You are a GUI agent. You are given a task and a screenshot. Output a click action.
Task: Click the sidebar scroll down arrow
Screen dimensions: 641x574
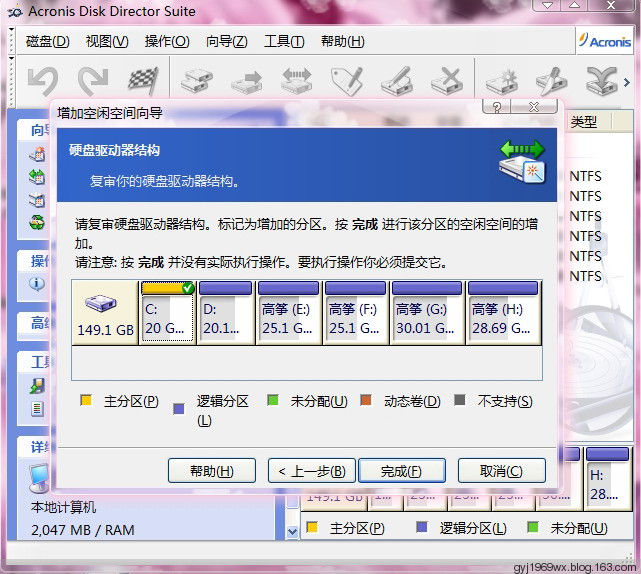pos(292,531)
